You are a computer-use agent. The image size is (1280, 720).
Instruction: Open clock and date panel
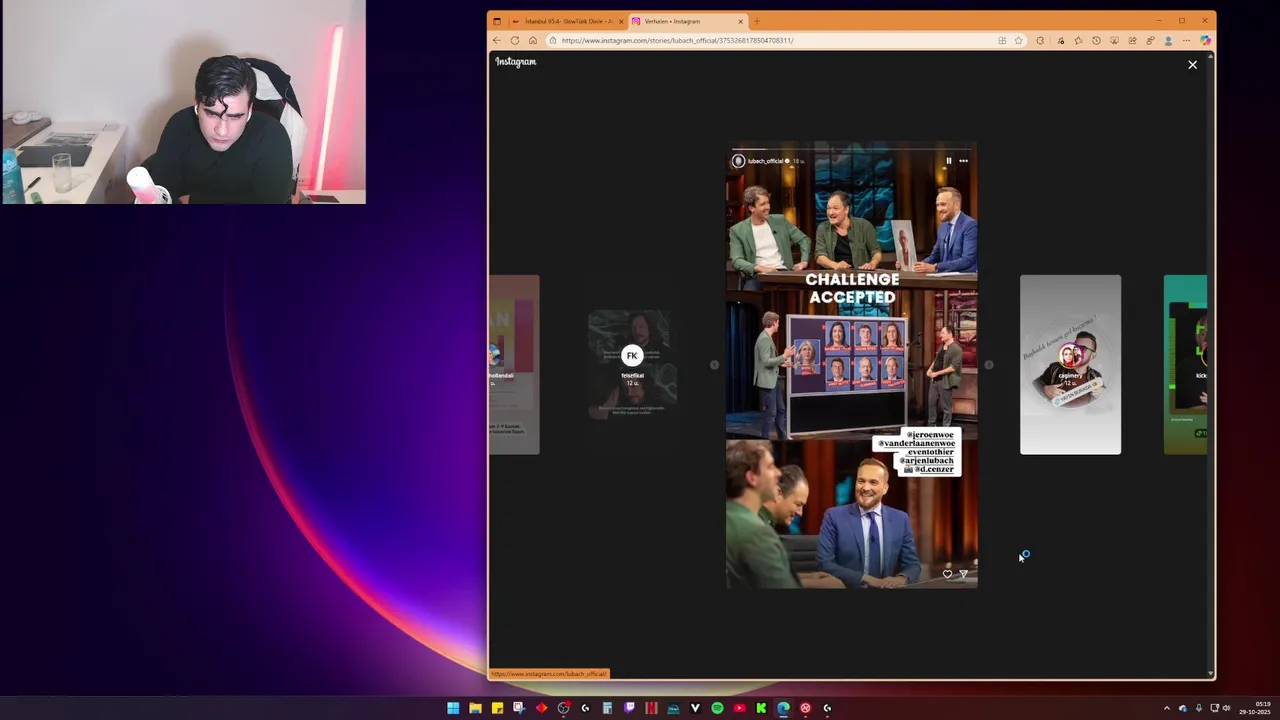tap(1256, 708)
